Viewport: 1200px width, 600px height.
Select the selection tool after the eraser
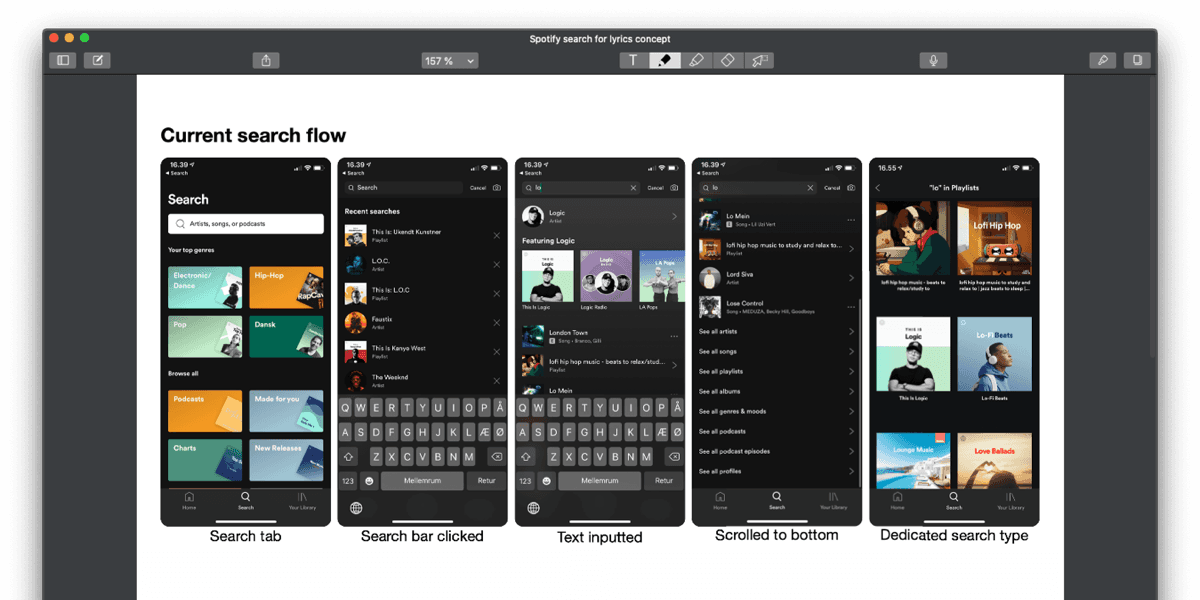tap(759, 60)
